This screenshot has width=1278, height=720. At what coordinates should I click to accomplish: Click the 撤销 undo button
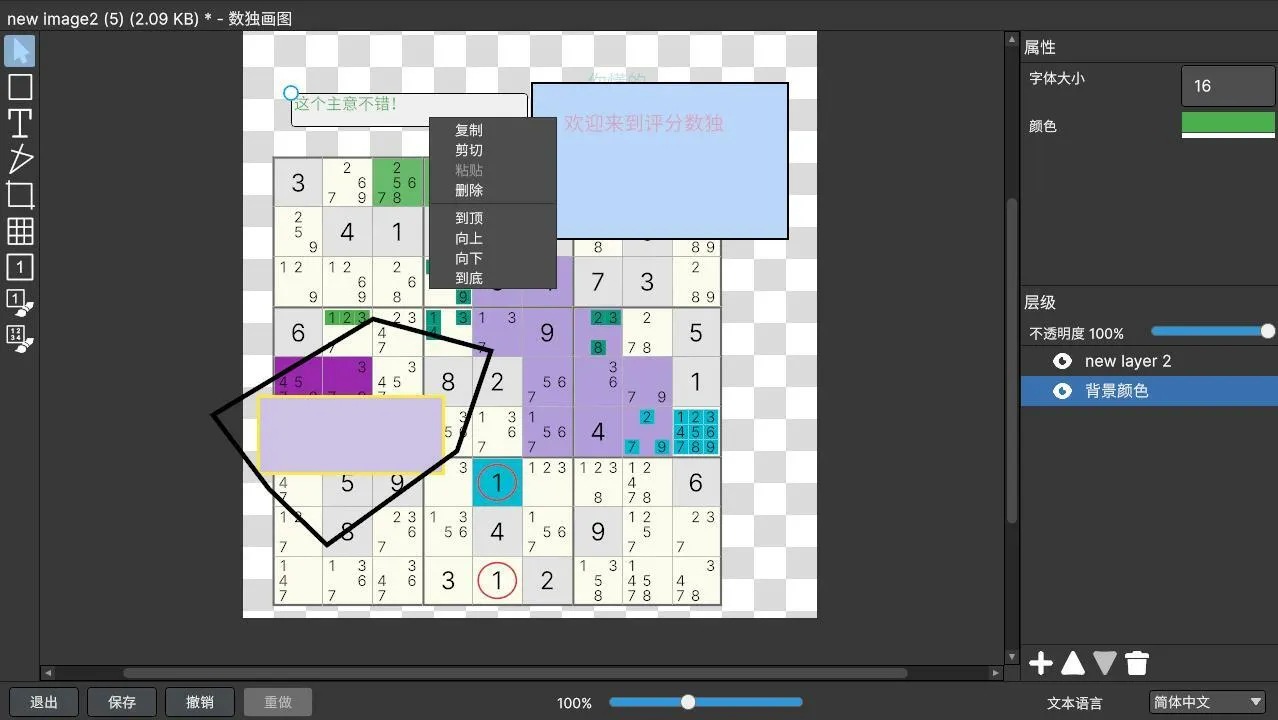pos(200,702)
